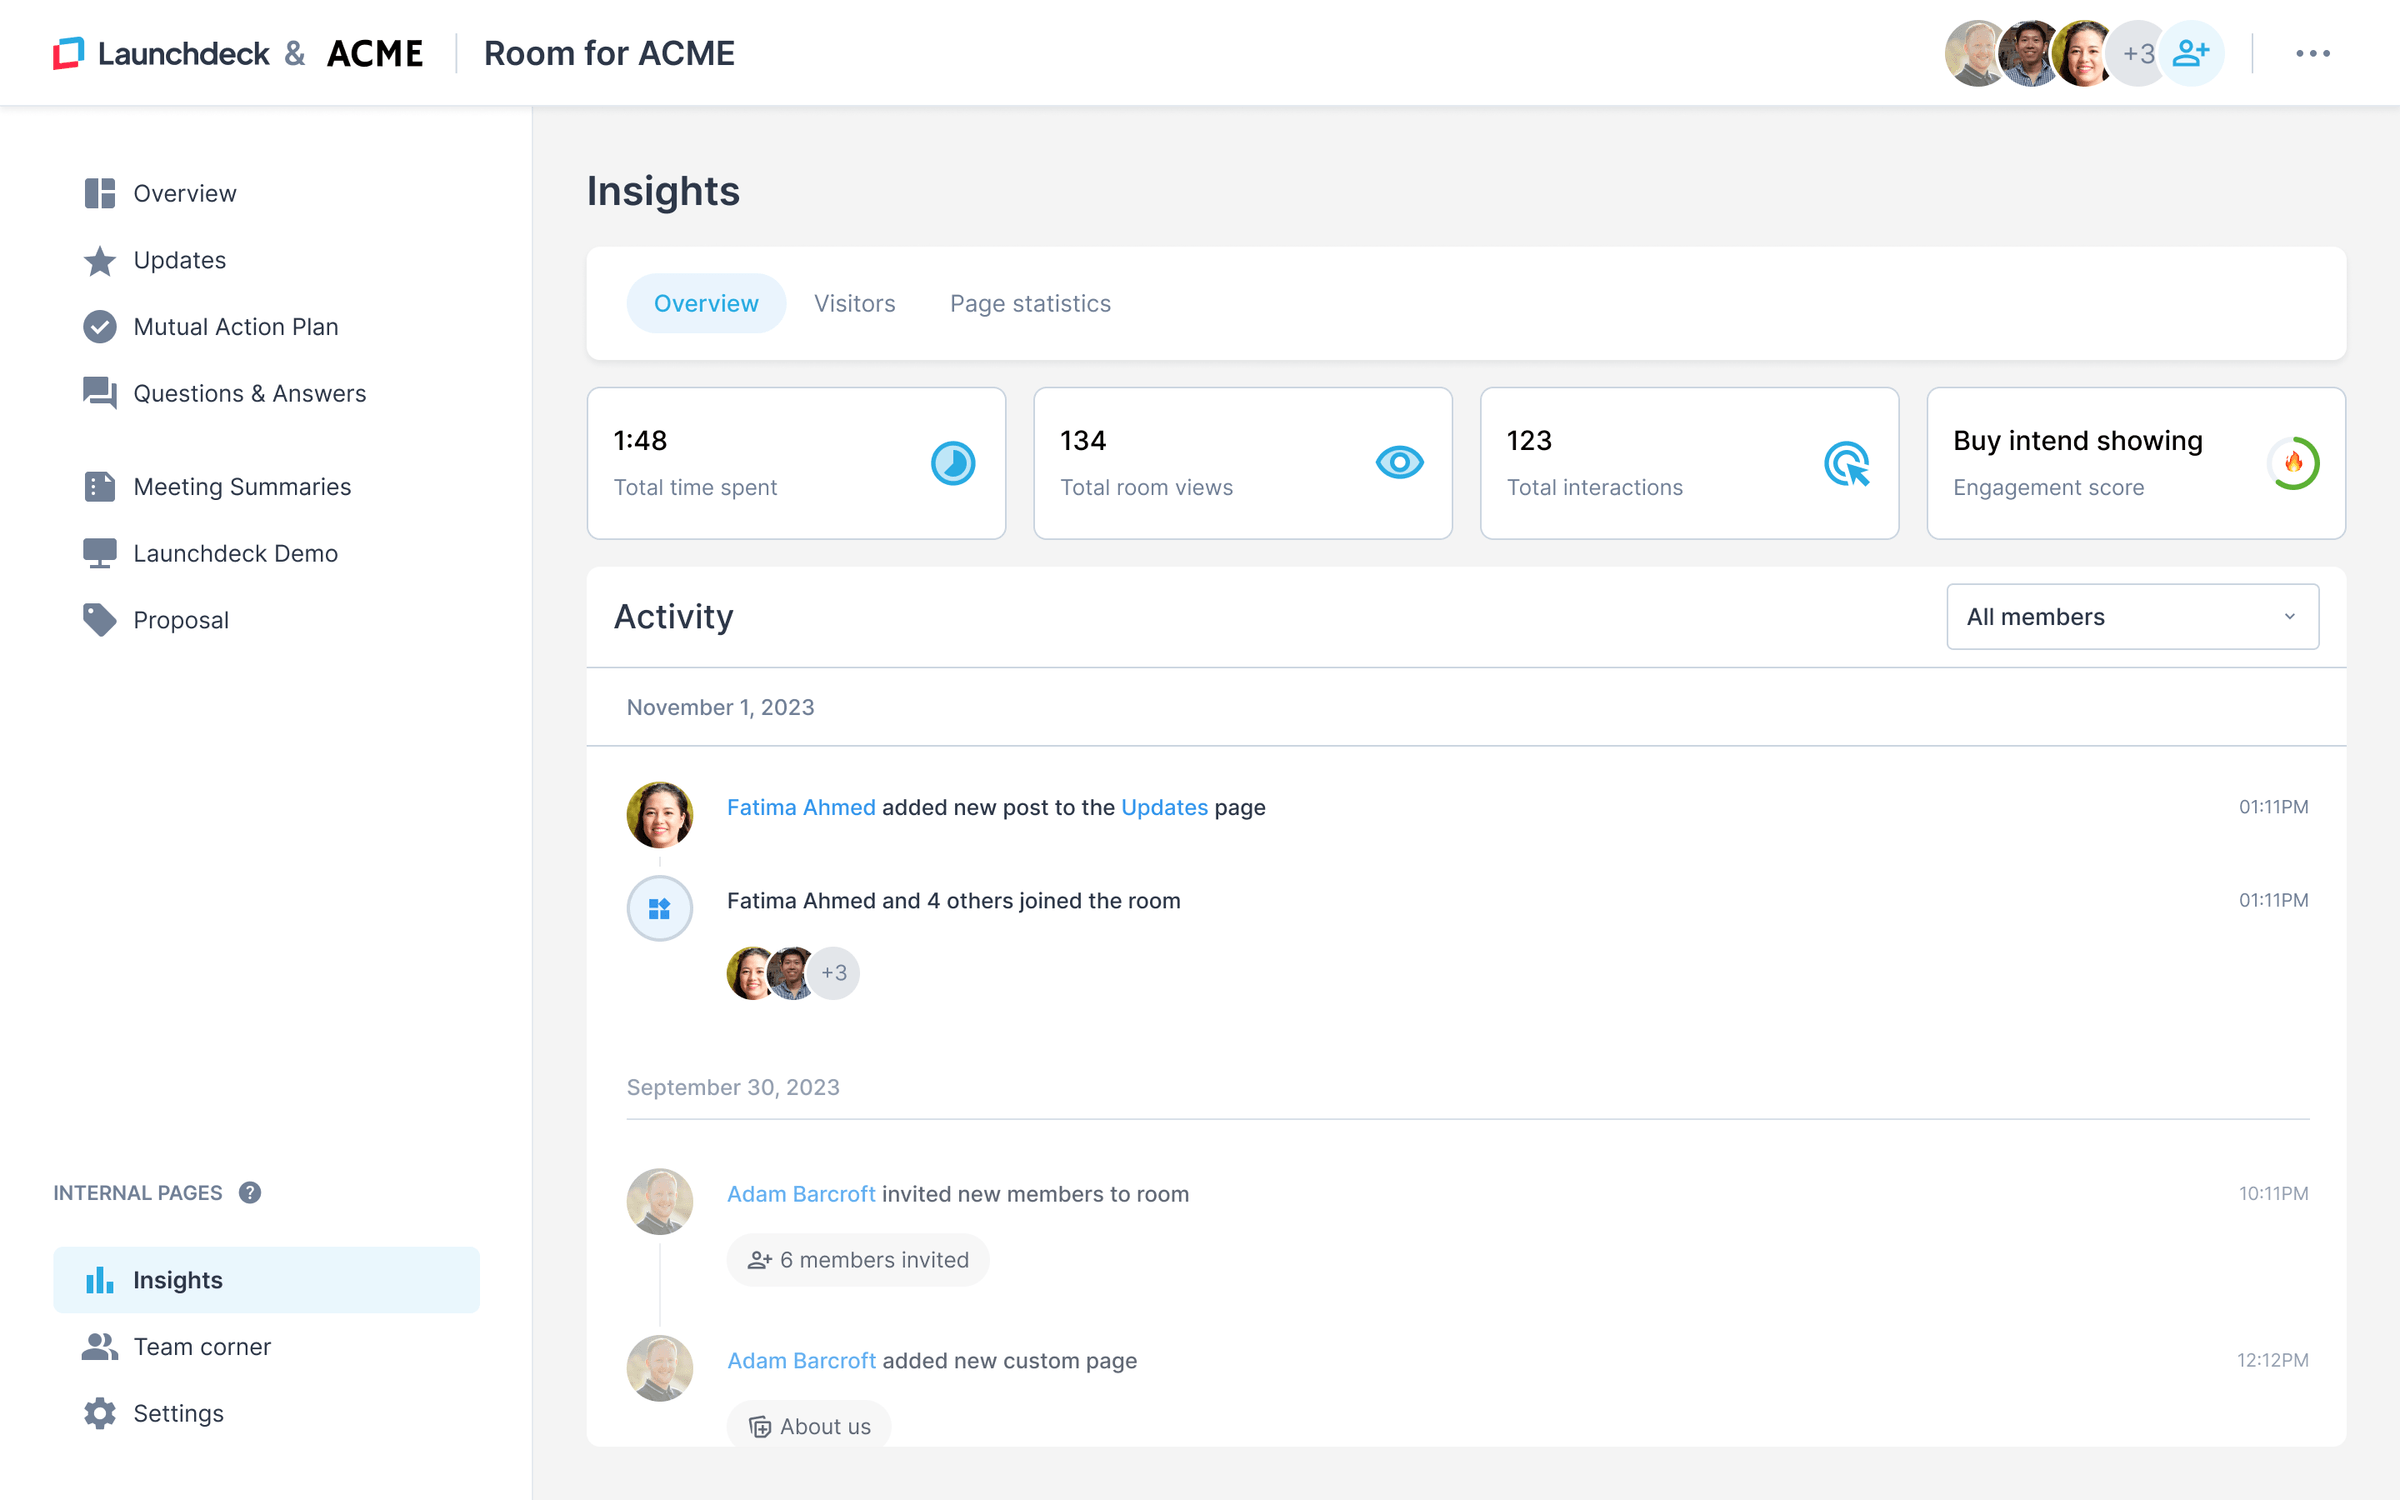Open Updates with the star icon
This screenshot has width=2400, height=1500.
point(155,260)
